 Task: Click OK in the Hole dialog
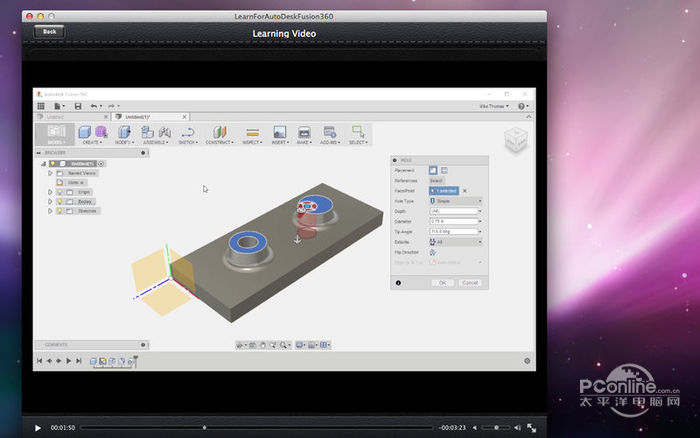[x=442, y=283]
